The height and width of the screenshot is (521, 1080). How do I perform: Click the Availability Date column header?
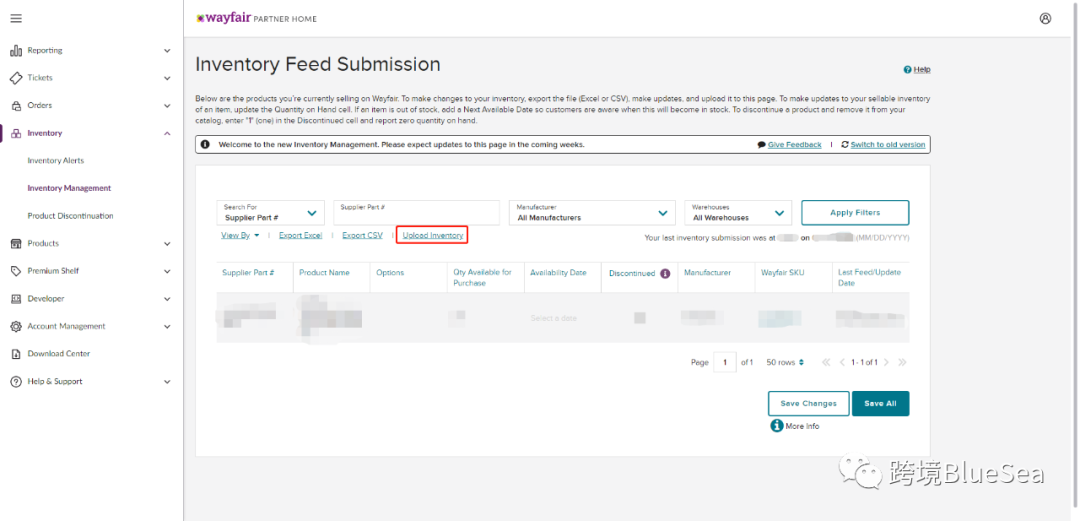point(558,273)
